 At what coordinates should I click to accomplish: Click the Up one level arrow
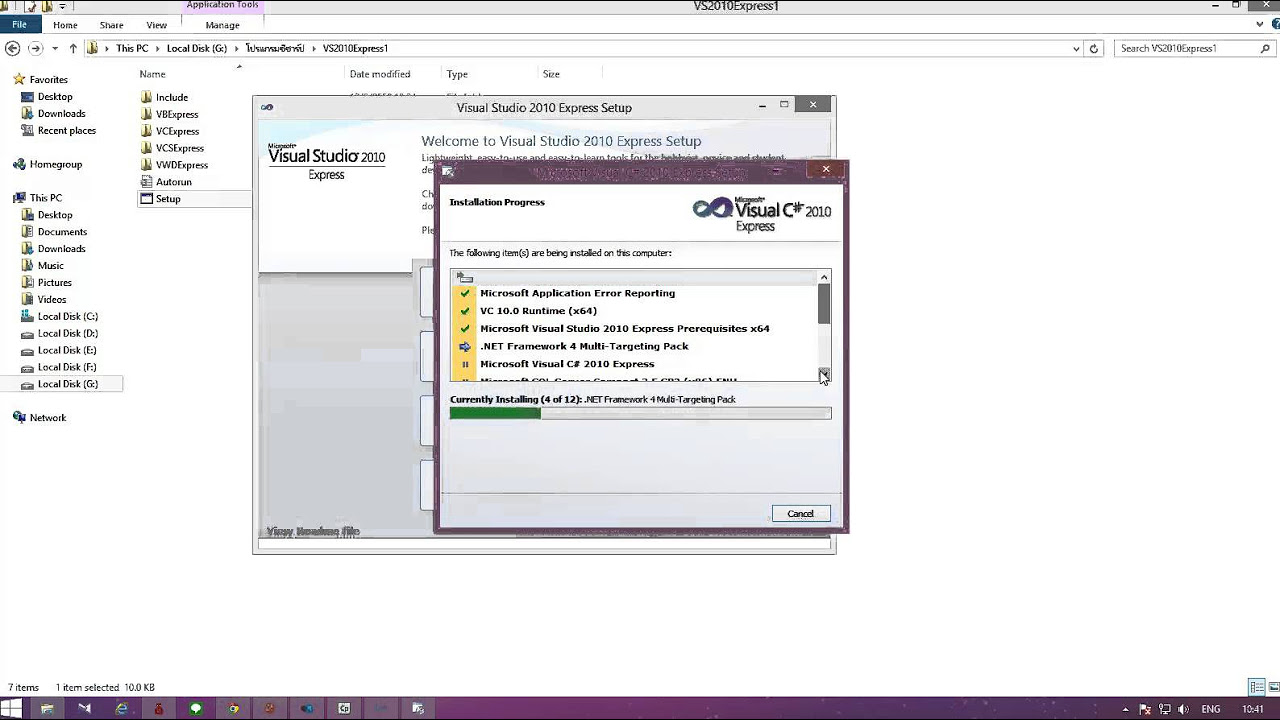[x=73, y=48]
